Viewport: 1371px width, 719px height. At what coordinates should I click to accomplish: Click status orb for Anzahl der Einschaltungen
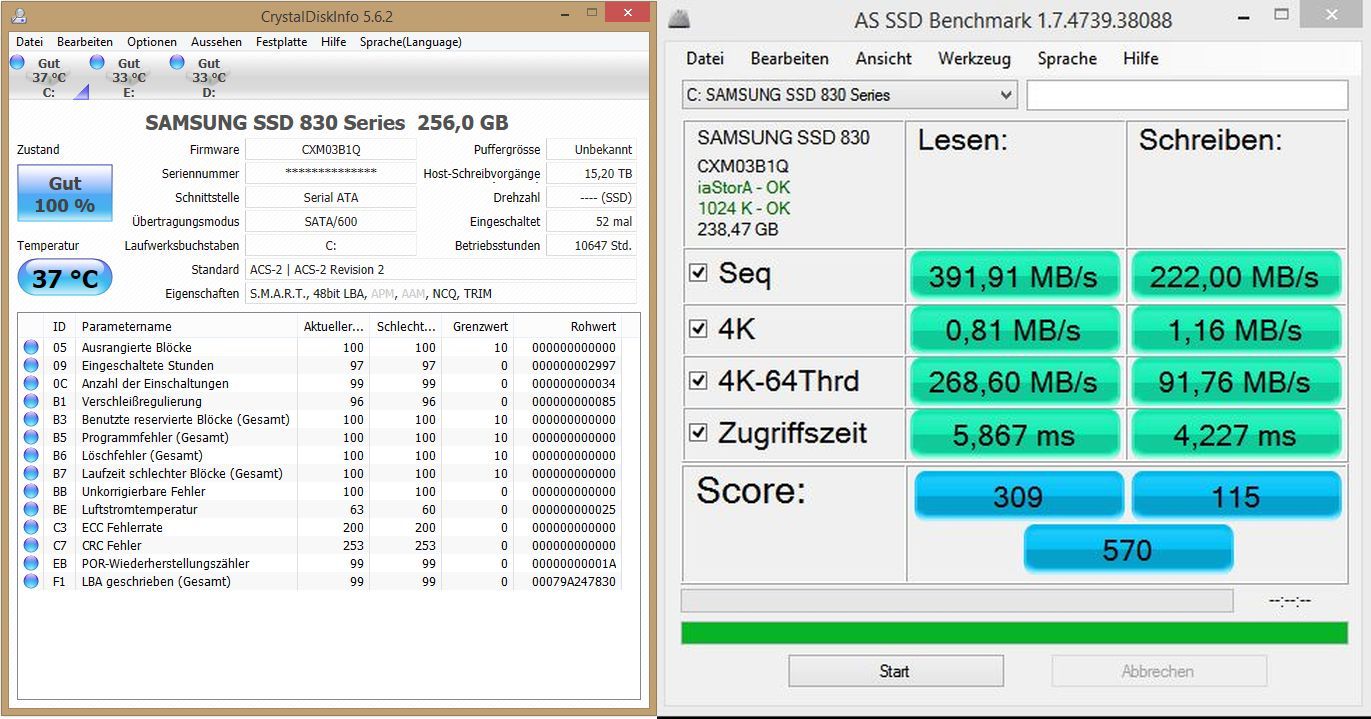pyautogui.click(x=31, y=383)
